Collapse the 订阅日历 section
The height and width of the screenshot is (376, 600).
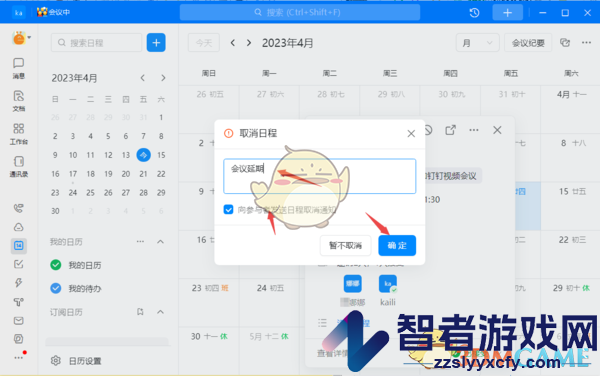(x=161, y=312)
